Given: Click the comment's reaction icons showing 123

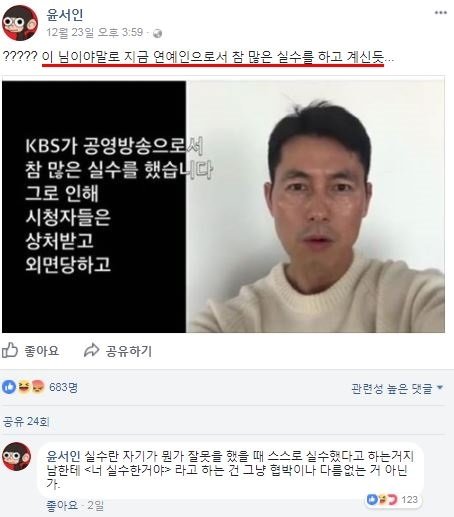Looking at the screenshot, I should click(381, 499).
